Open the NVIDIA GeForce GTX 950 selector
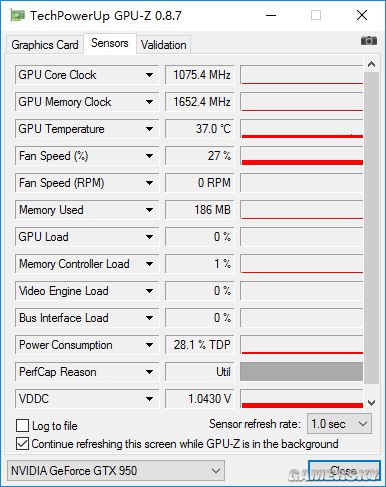The image size is (386, 487). 116,471
